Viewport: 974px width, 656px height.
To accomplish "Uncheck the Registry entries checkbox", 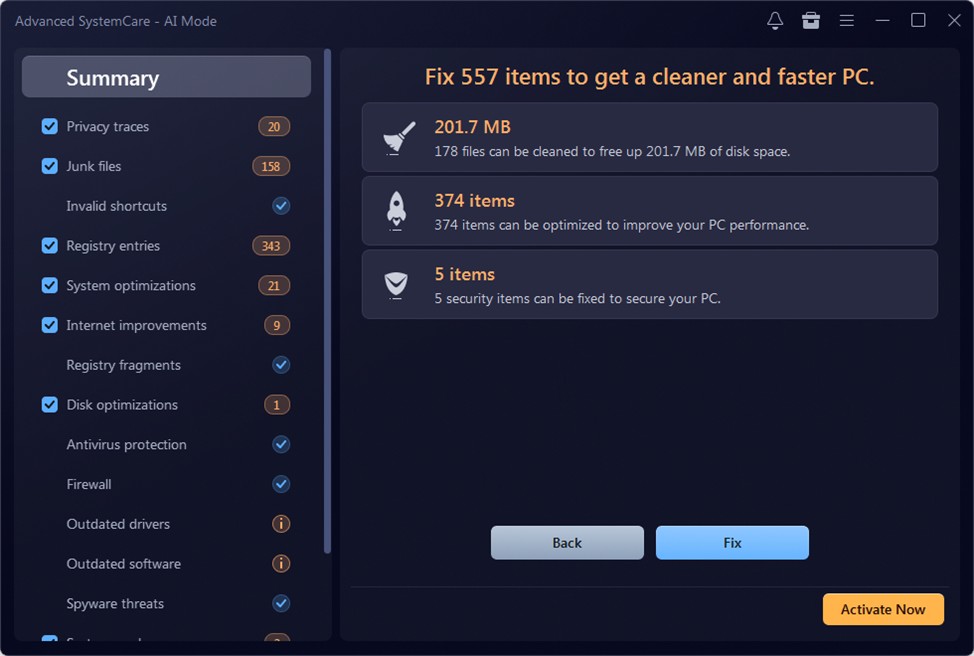I will (50, 245).
